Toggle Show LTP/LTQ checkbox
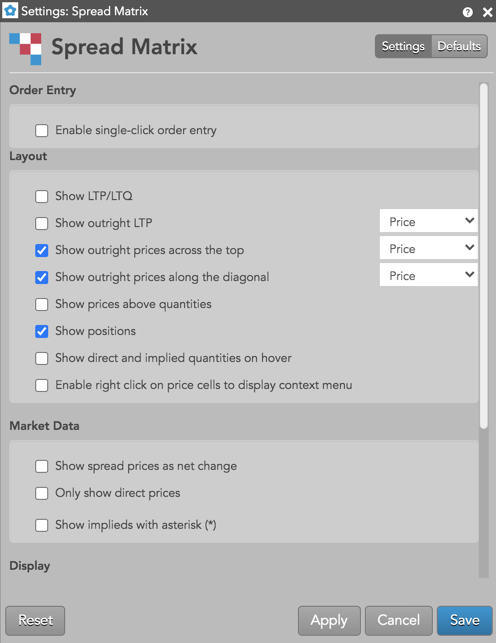This screenshot has width=496, height=643. tap(41, 196)
